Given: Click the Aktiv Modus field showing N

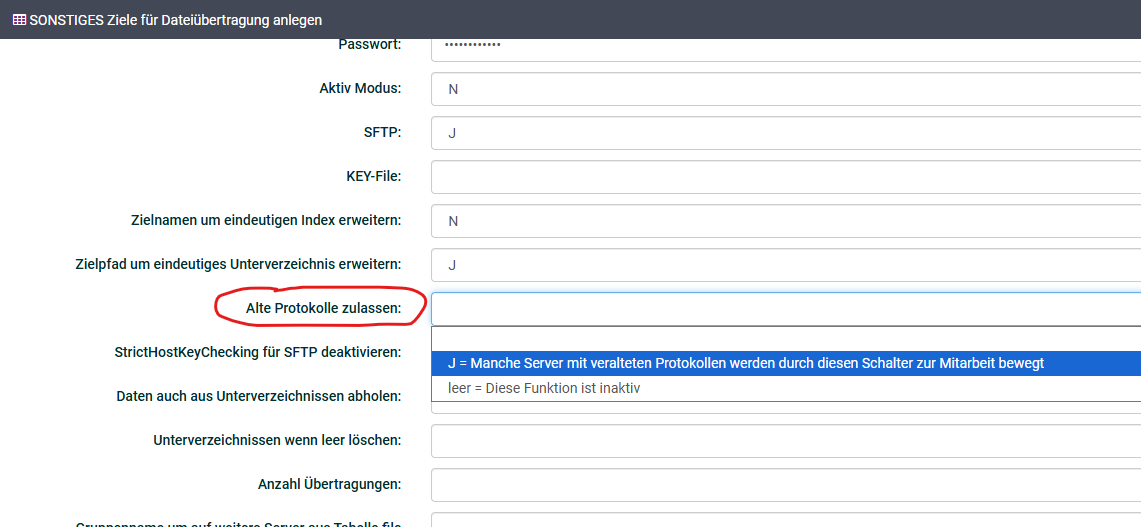Looking at the screenshot, I should 785,89.
